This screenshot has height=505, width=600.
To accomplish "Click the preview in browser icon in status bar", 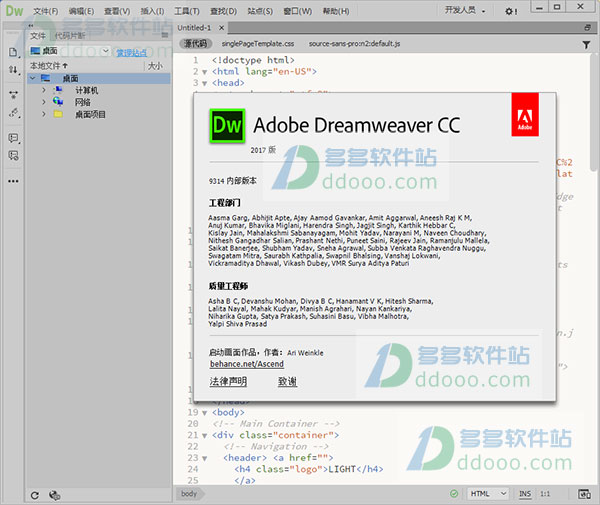I will click(584, 494).
